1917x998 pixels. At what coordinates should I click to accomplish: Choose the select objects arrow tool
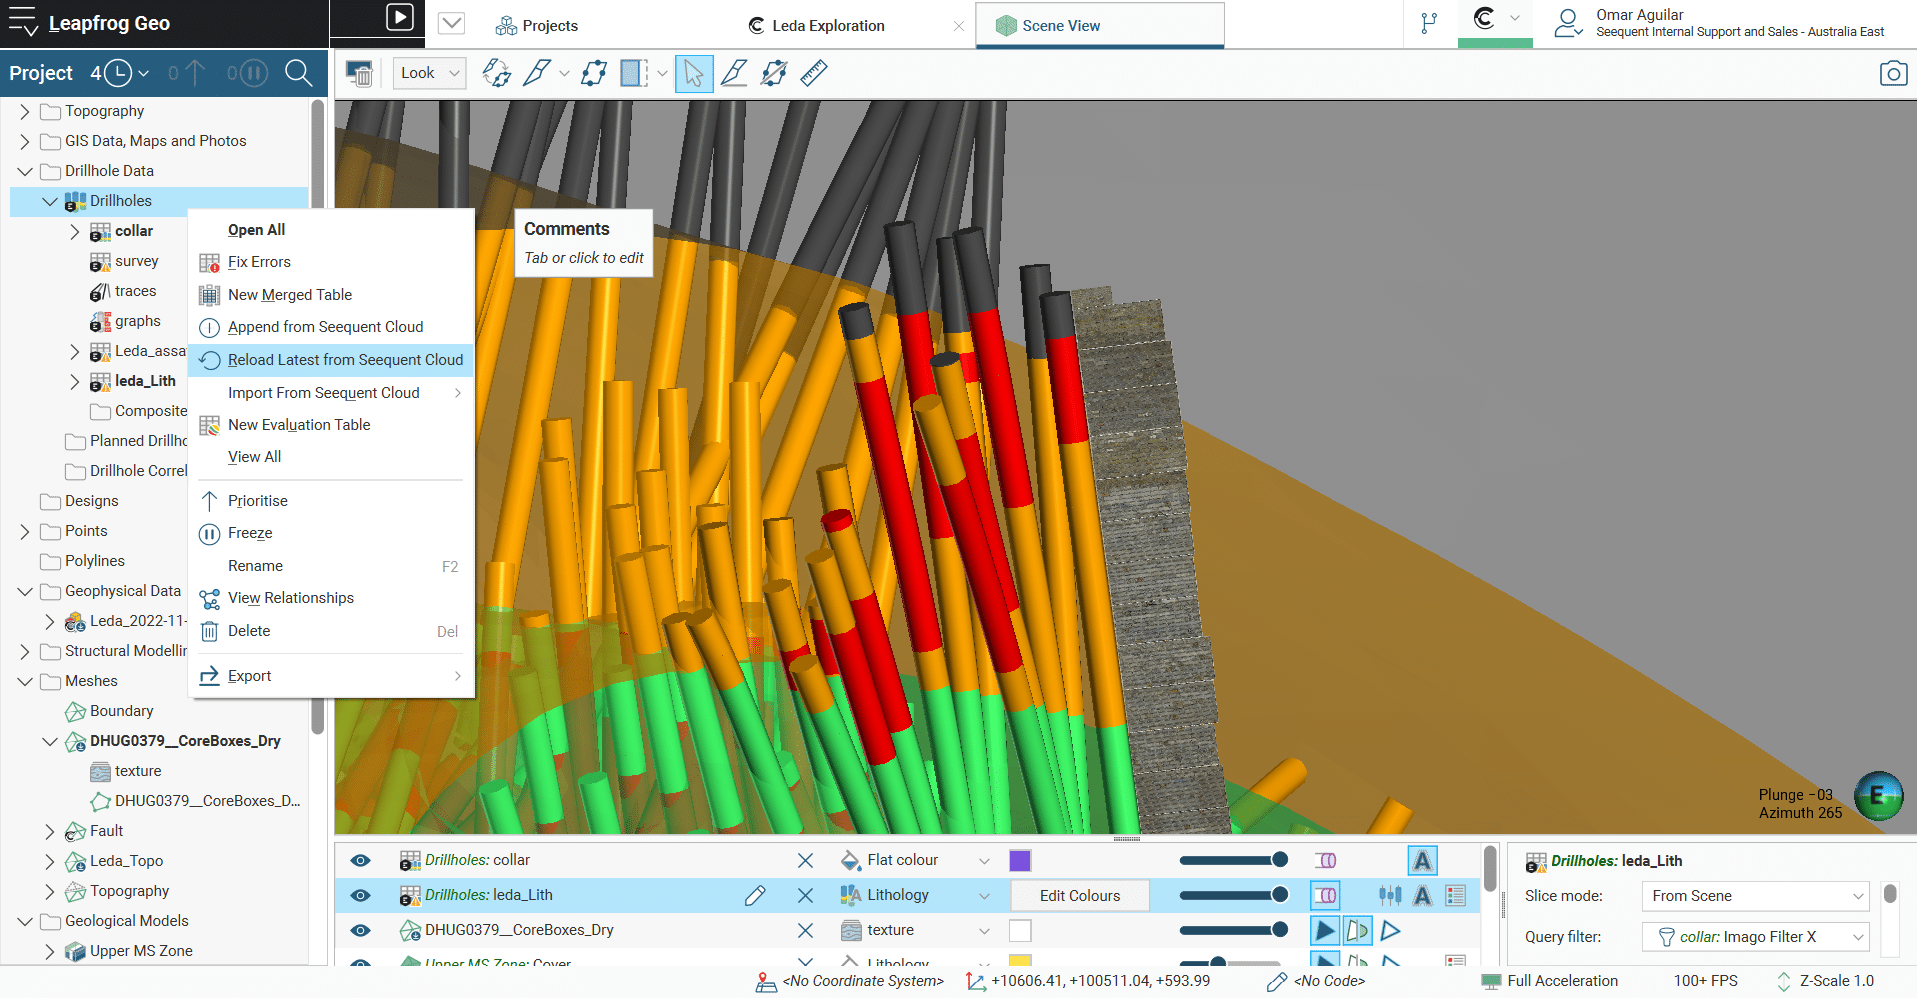[x=694, y=73]
